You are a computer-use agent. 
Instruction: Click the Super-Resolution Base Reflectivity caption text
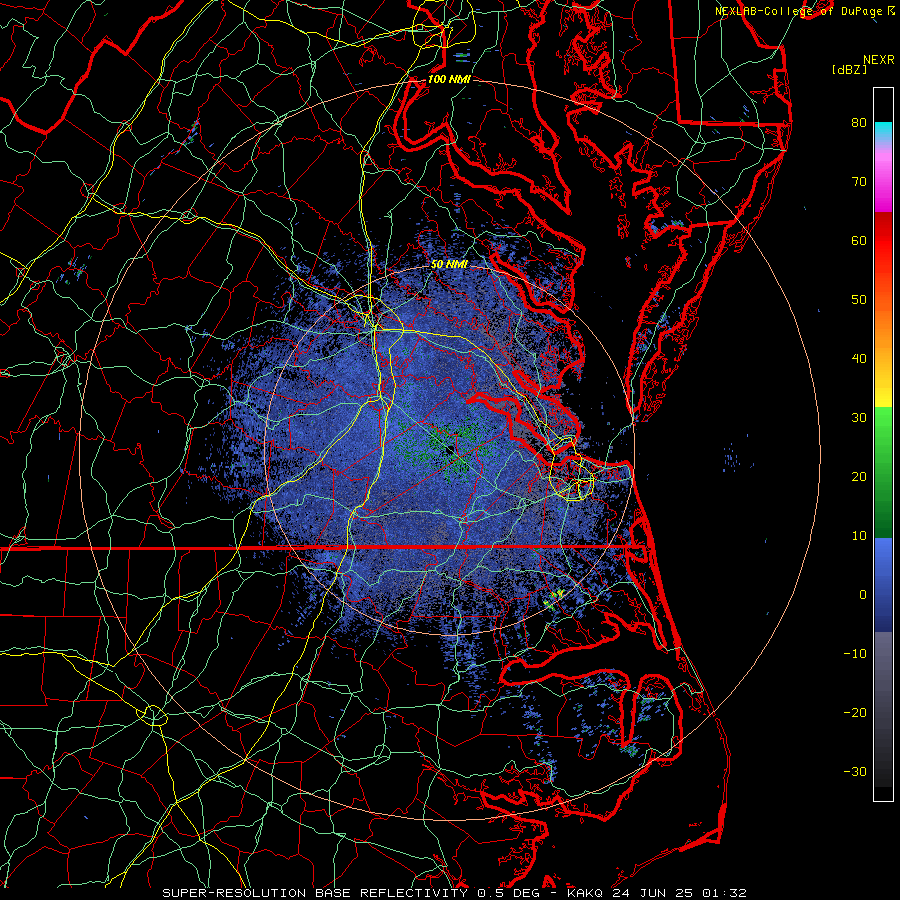[455, 893]
